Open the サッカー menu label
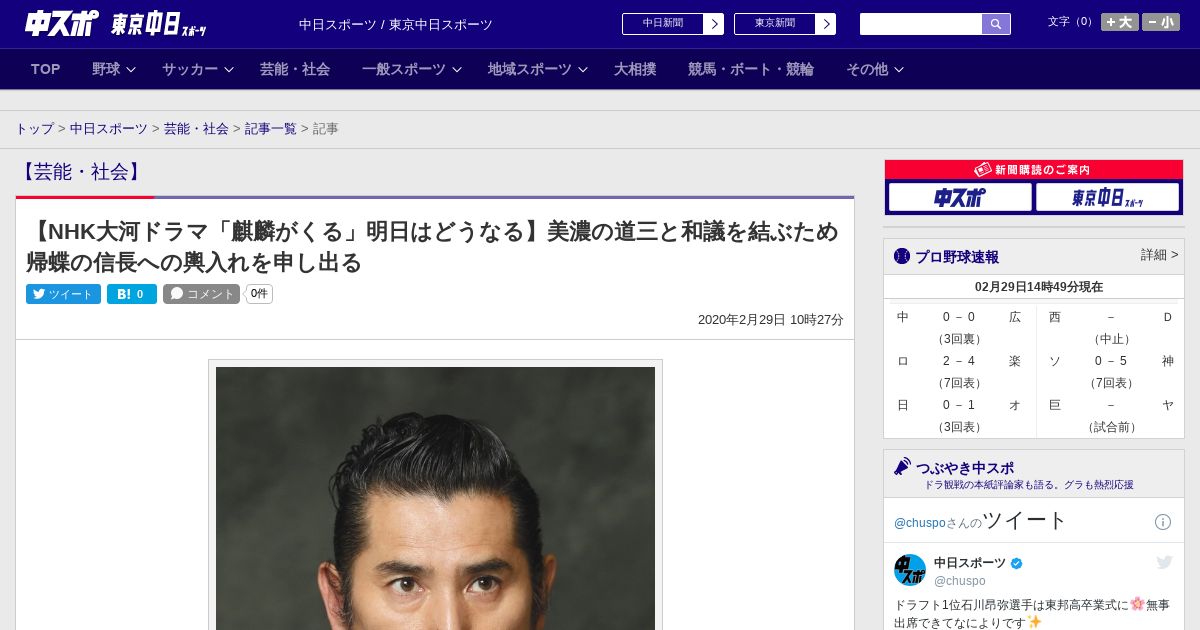Image resolution: width=1200 pixels, height=630 pixels. tap(190, 69)
